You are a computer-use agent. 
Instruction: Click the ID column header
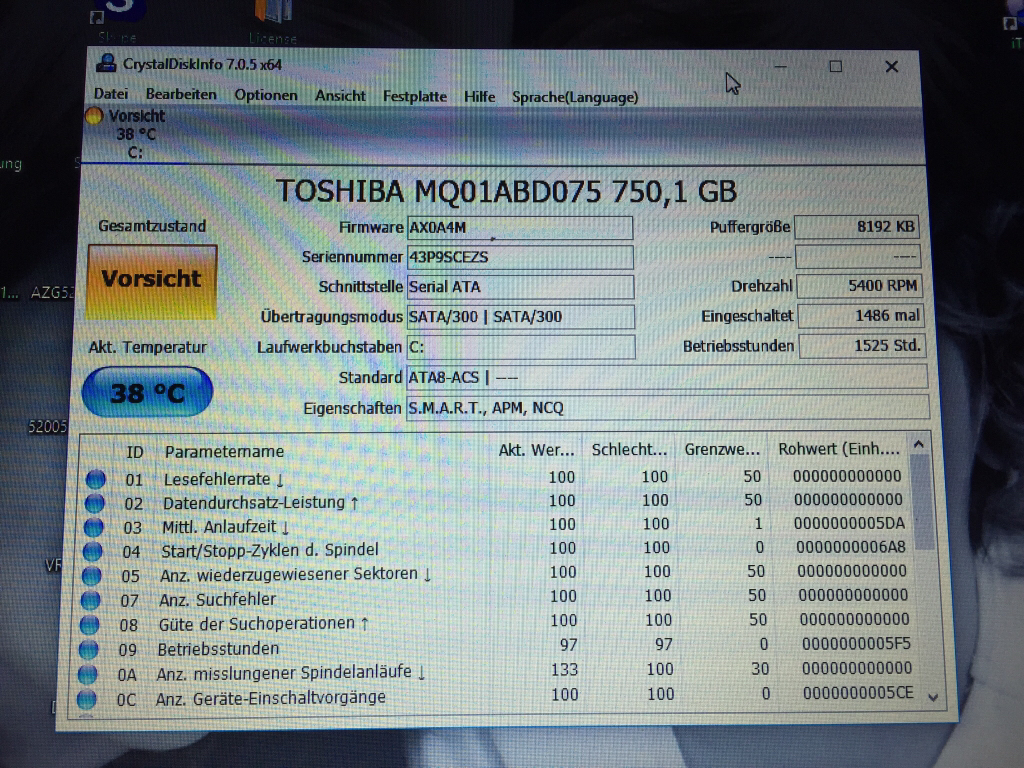click(135, 453)
